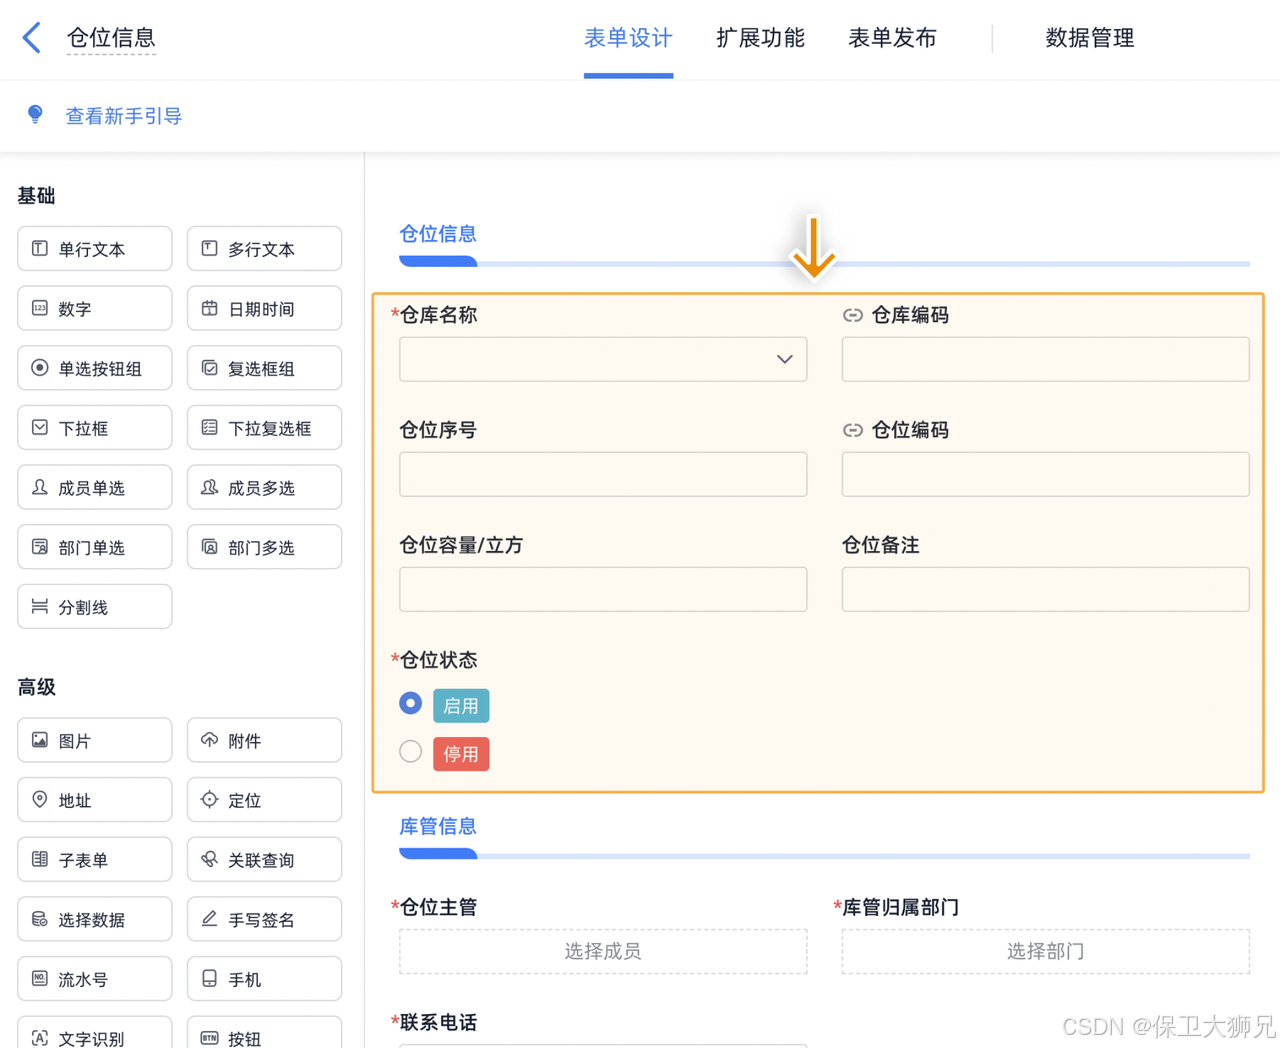Add the 复选框组 checkbox group component
Screen dimensions: 1280x1048
[x=264, y=368]
